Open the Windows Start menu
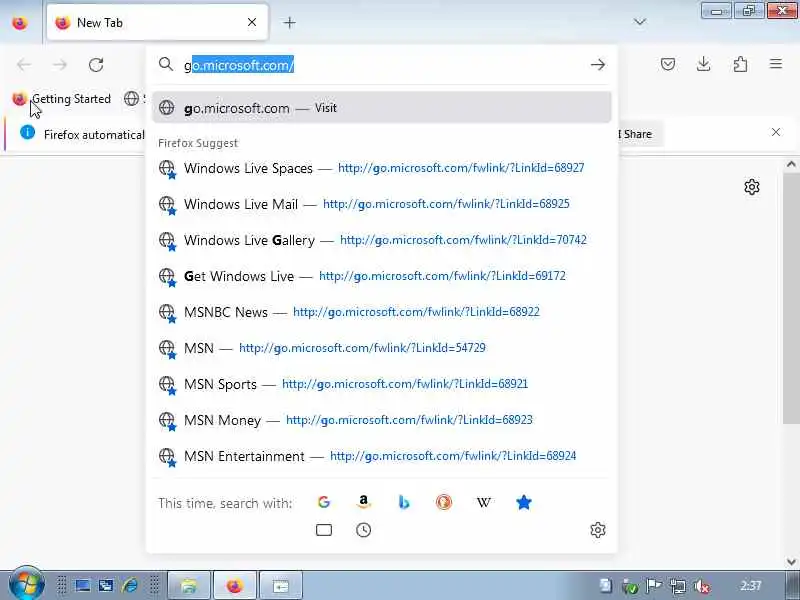Viewport: 800px width, 600px height. point(27,584)
